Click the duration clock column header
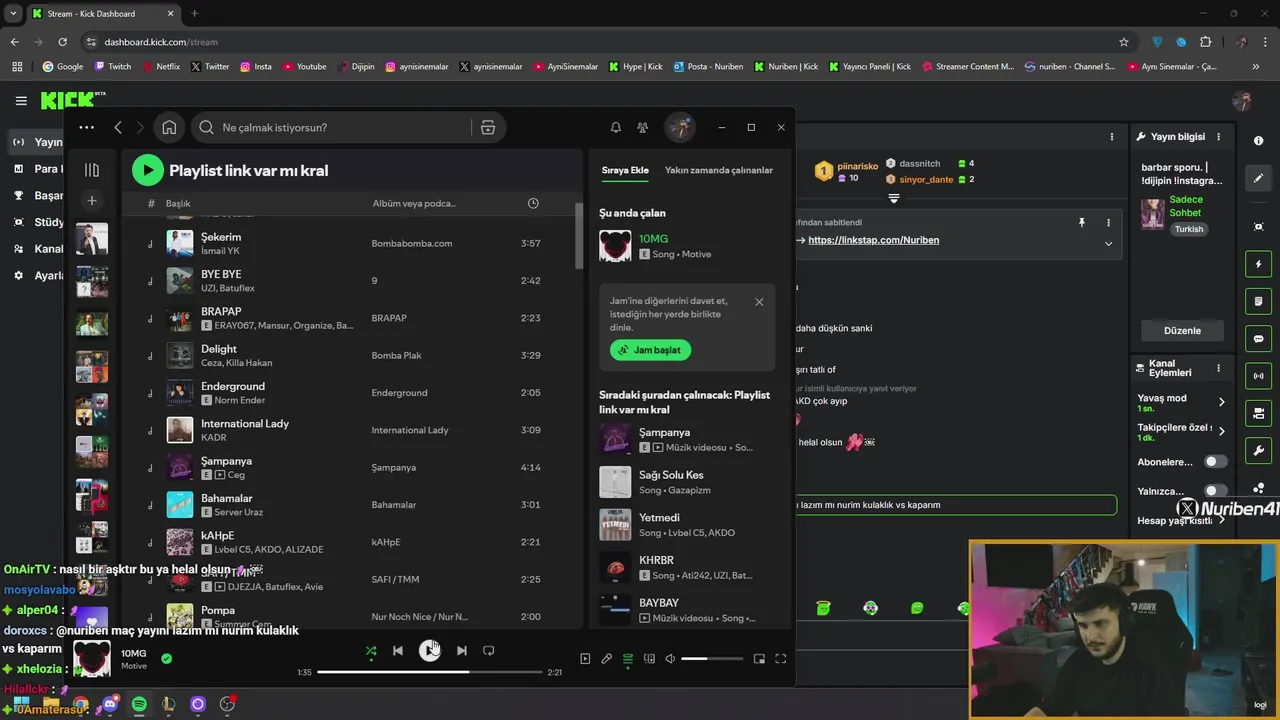Image resolution: width=1280 pixels, height=720 pixels. coord(533,203)
